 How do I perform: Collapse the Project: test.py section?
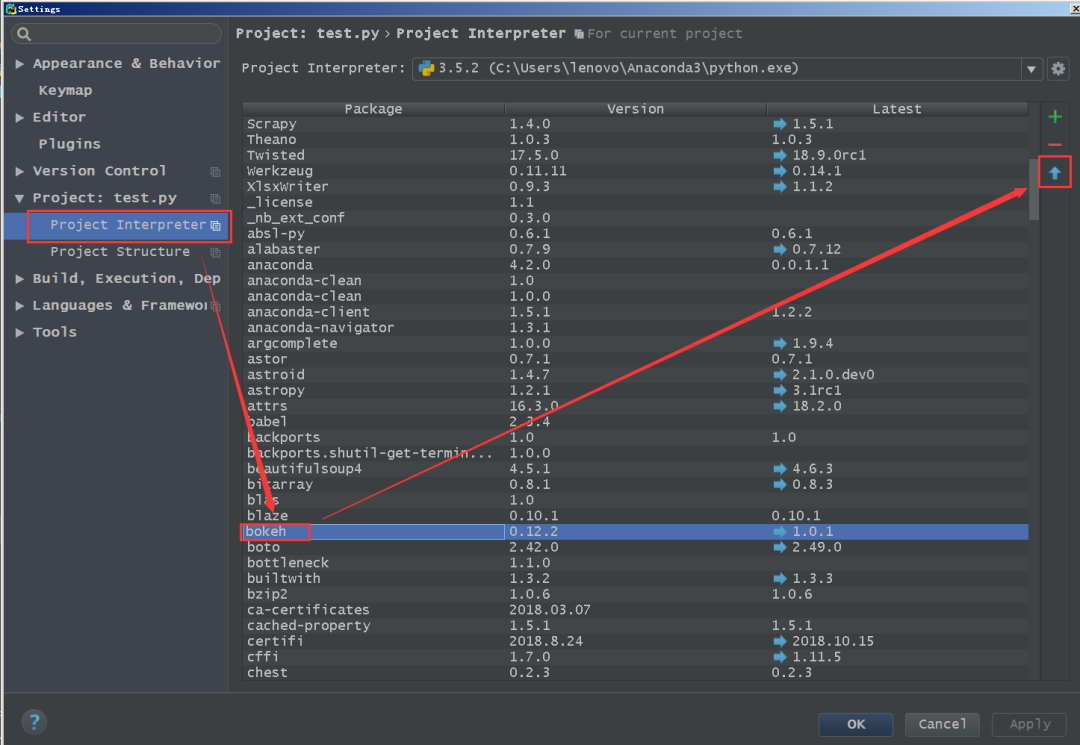pos(20,199)
